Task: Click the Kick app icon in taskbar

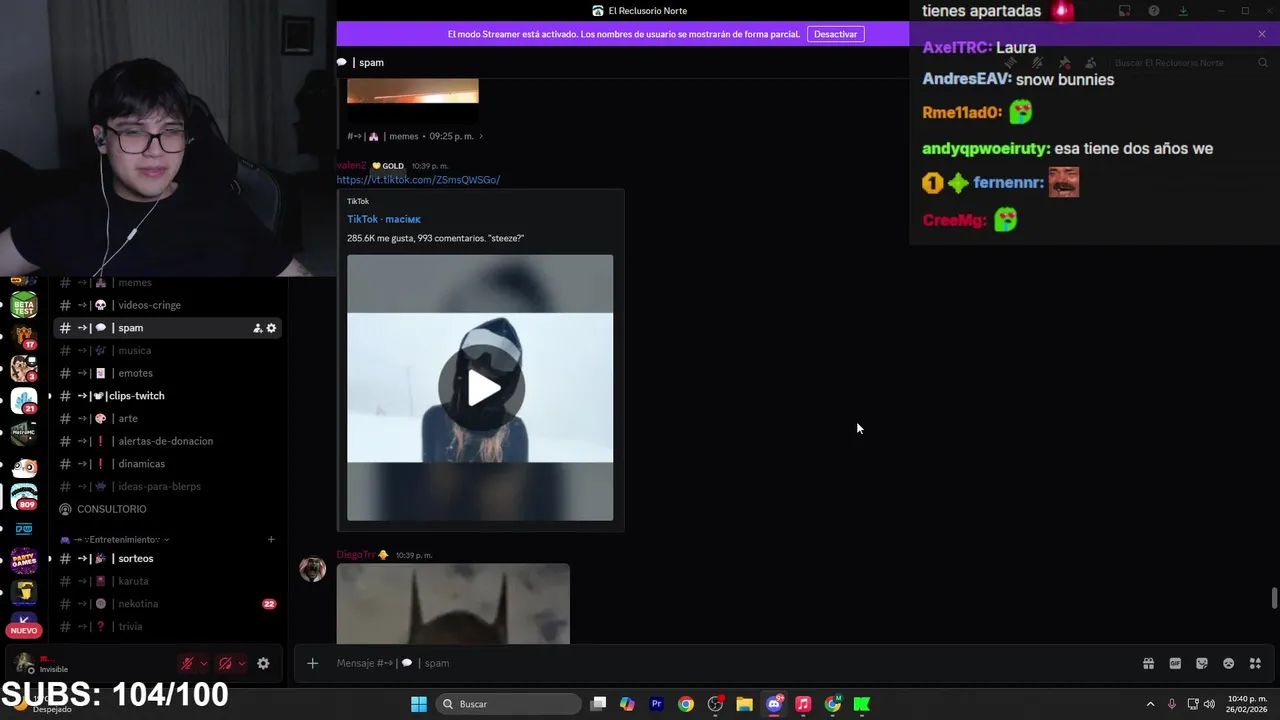Action: click(861, 704)
